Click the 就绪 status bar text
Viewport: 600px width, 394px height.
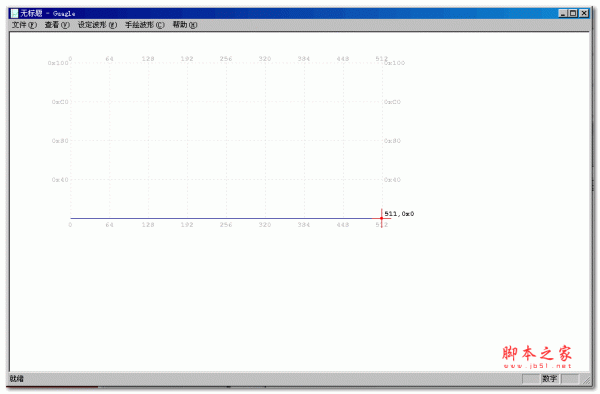(16, 379)
